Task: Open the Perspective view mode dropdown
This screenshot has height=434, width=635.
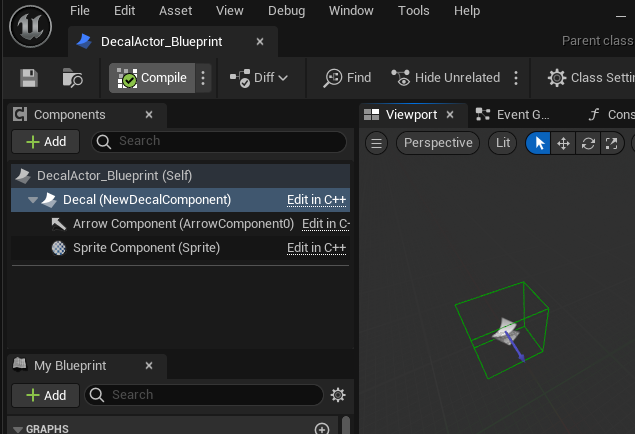Action: [x=438, y=143]
